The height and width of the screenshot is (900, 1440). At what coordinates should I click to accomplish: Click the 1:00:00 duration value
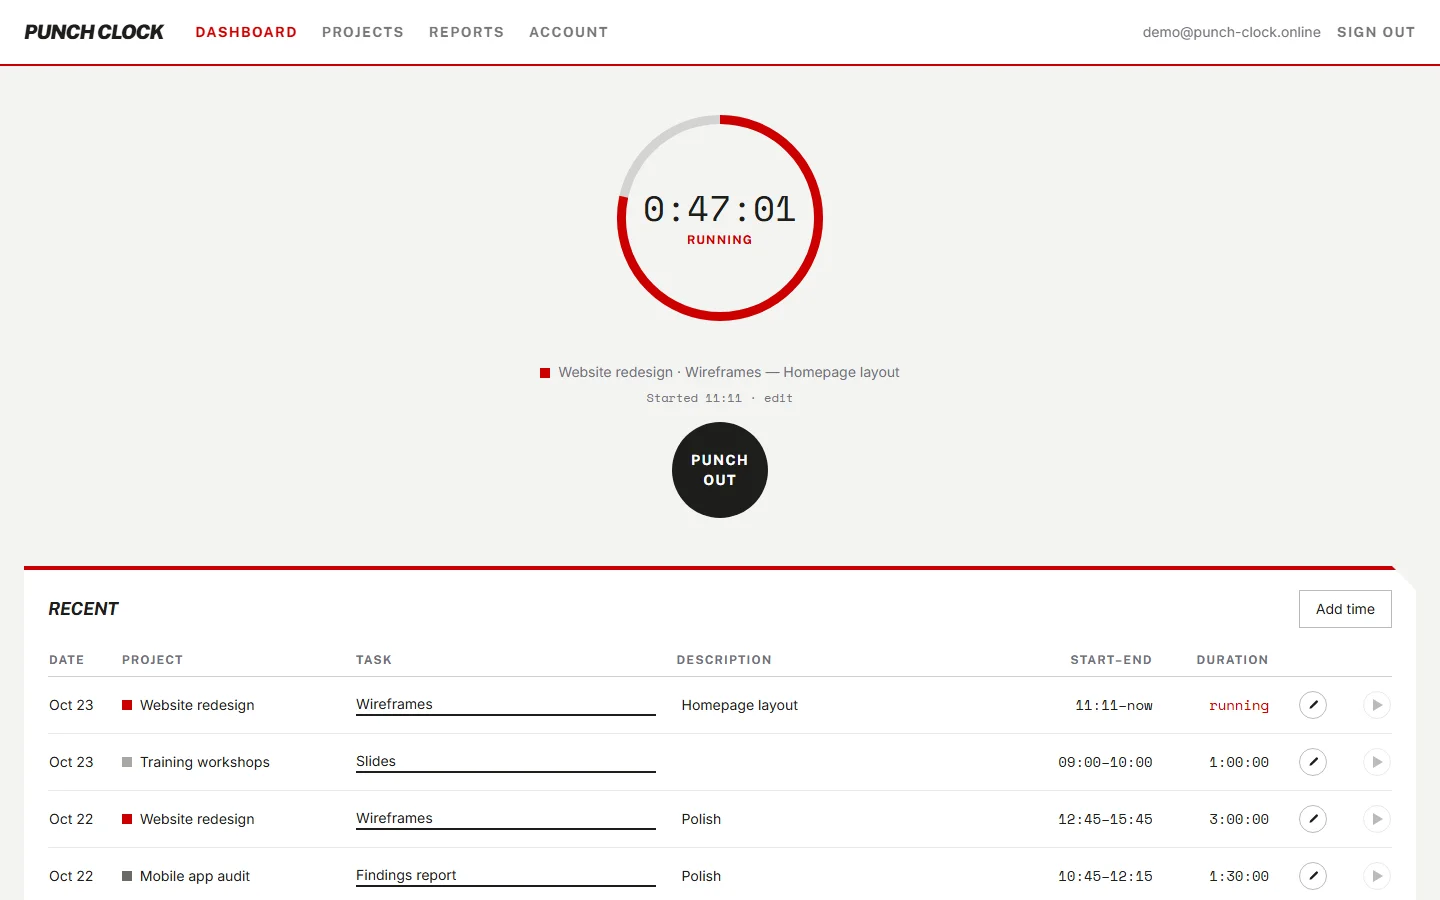(1239, 762)
